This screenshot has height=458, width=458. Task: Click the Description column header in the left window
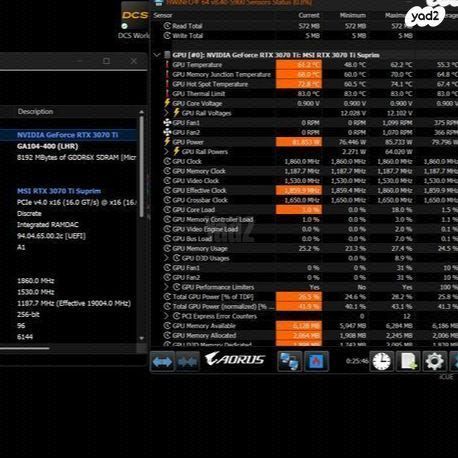35,111
